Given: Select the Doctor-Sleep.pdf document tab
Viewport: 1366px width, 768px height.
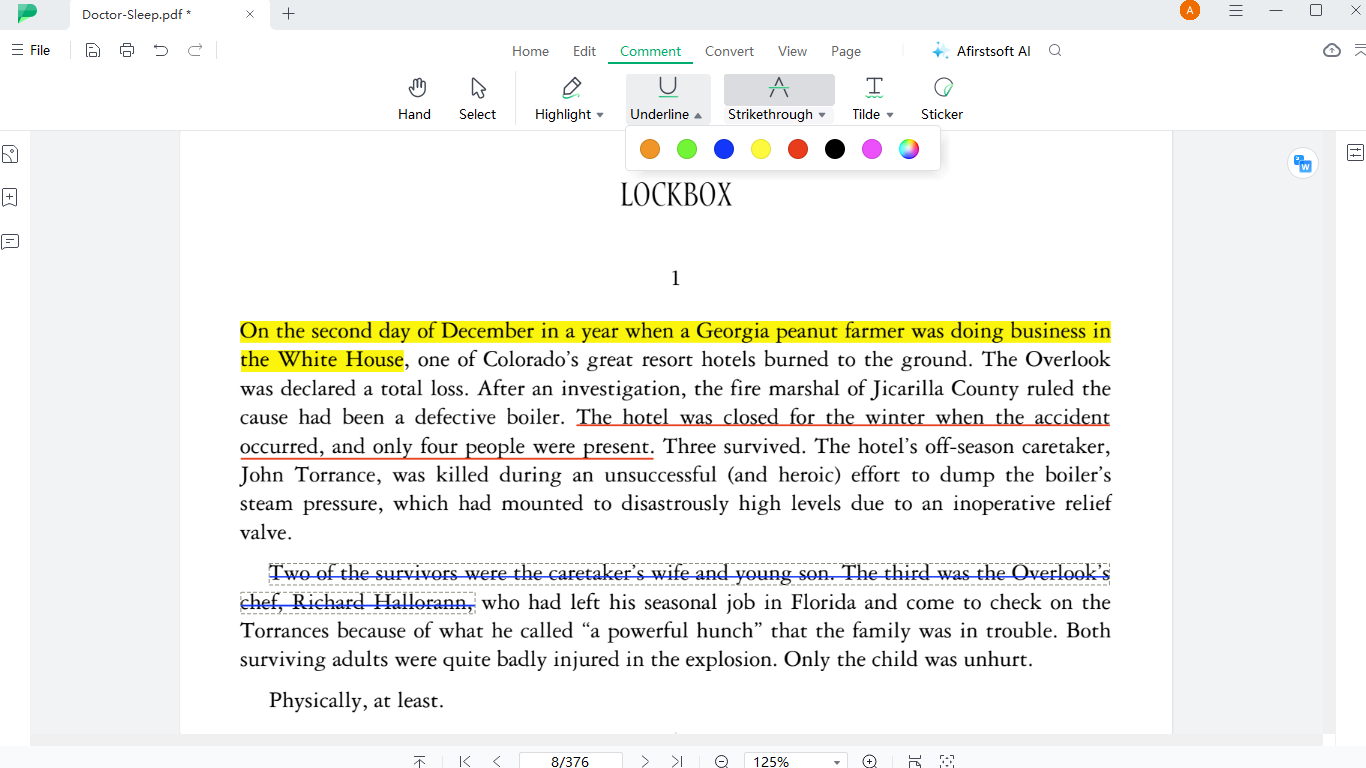Looking at the screenshot, I should (168, 14).
